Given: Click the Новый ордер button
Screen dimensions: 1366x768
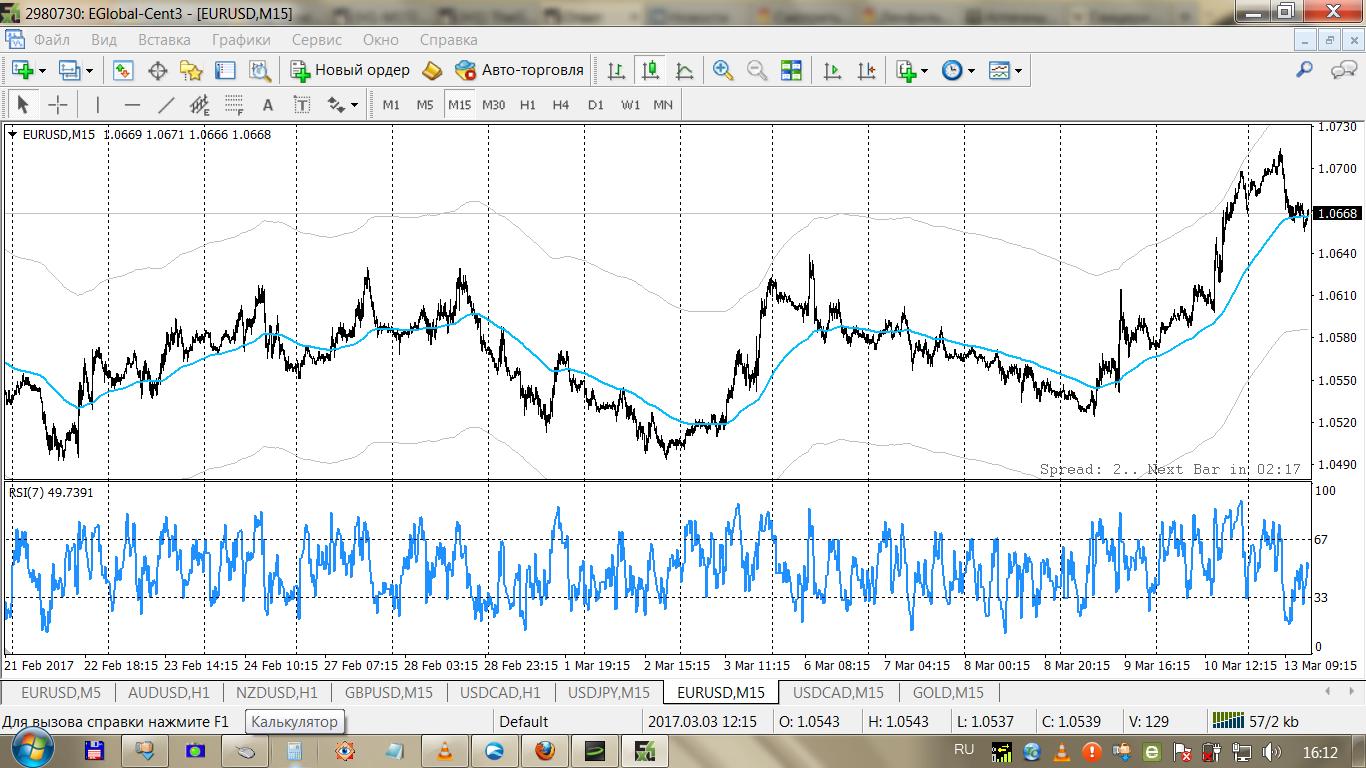Looking at the screenshot, I should [x=350, y=70].
